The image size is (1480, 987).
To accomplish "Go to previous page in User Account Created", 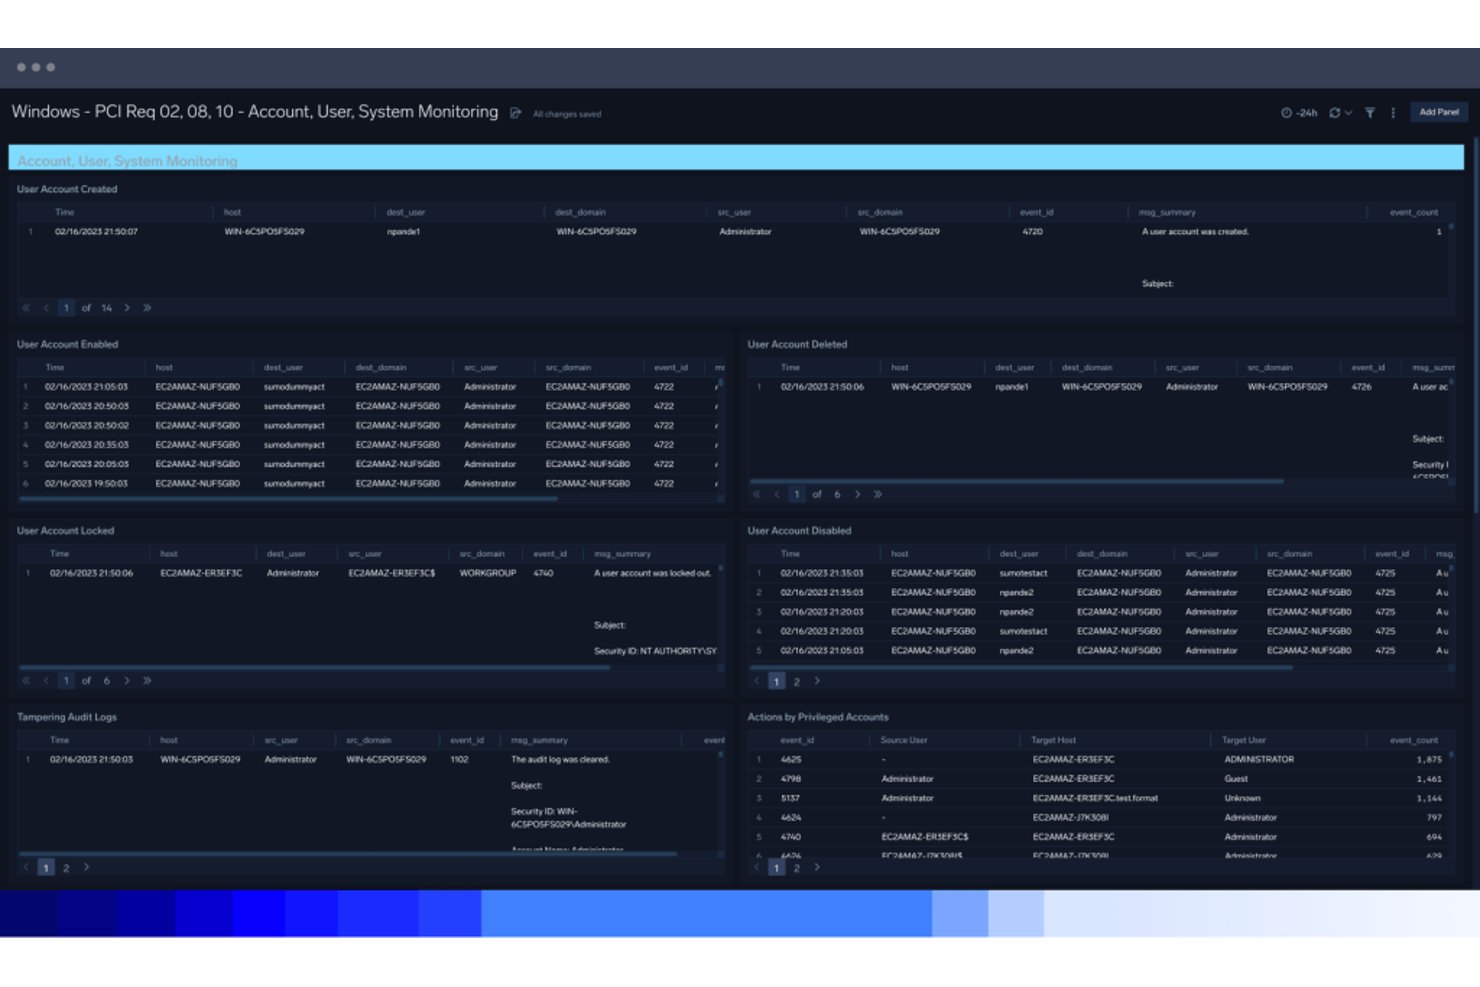I will (46, 308).
